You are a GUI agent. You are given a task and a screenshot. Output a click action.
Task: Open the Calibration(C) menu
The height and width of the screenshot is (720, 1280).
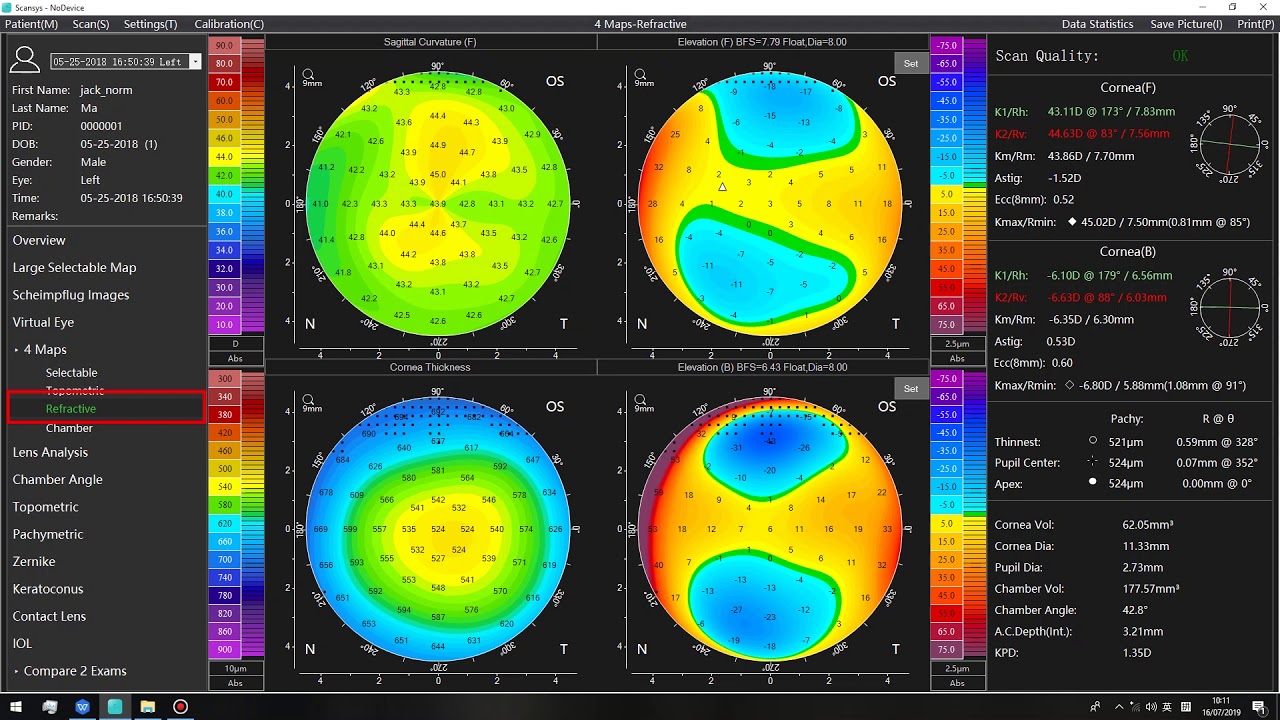[x=229, y=24]
